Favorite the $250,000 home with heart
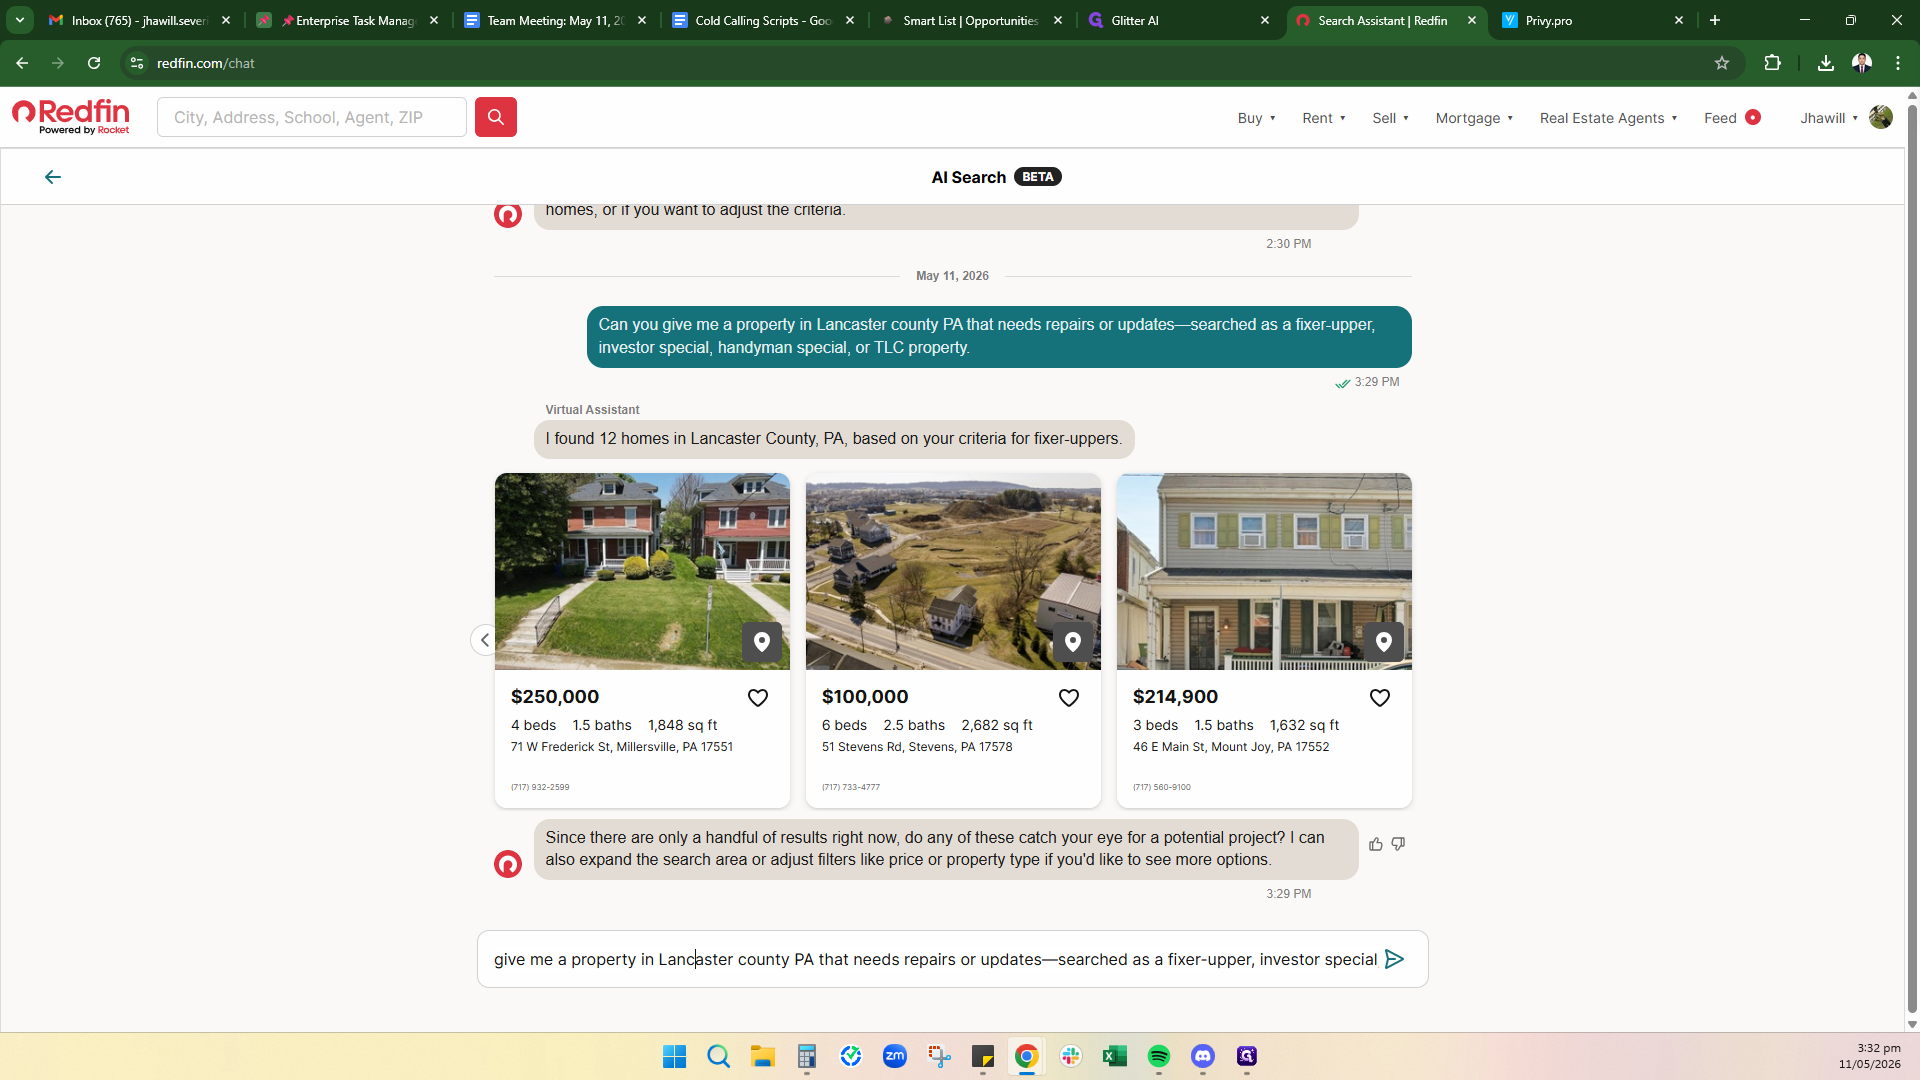This screenshot has height=1080, width=1920. [x=758, y=698]
